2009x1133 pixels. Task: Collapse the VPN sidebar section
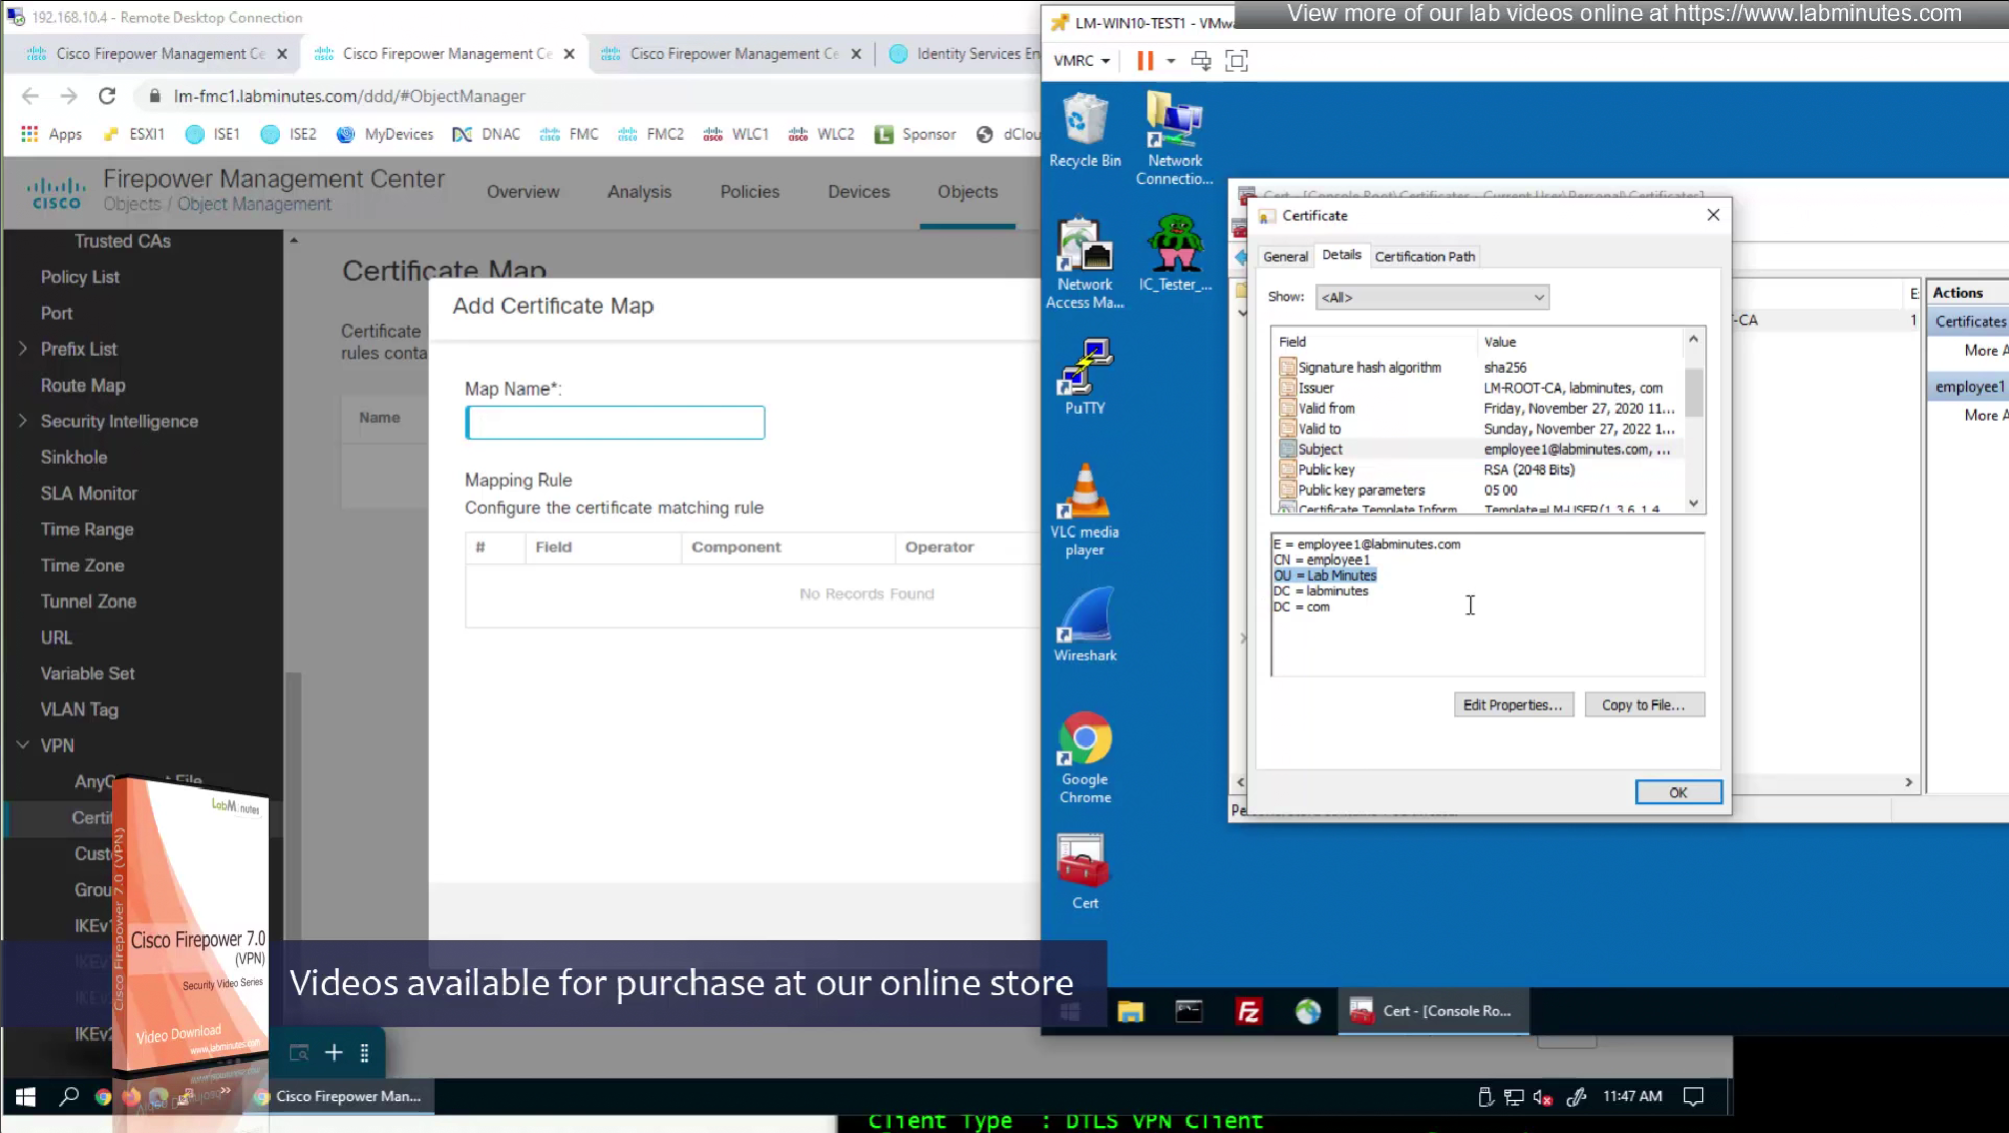click(x=23, y=745)
